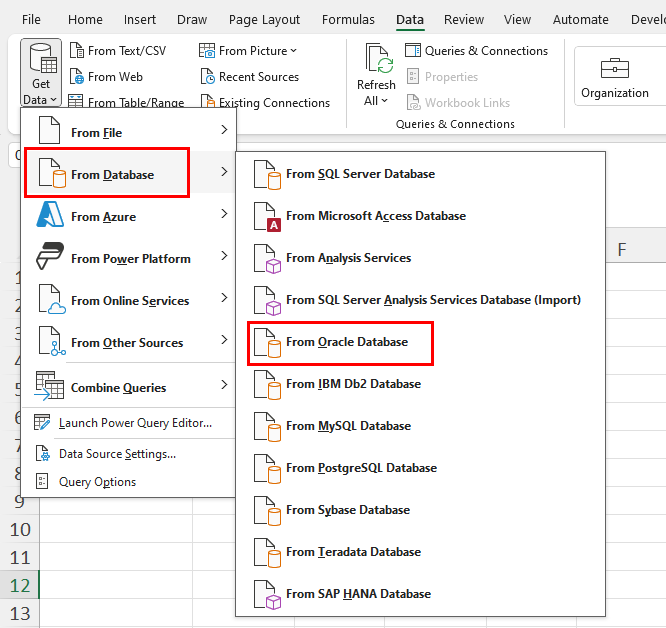Screen dimensions: 666x628
Task: Click the Properties button
Action: click(442, 77)
